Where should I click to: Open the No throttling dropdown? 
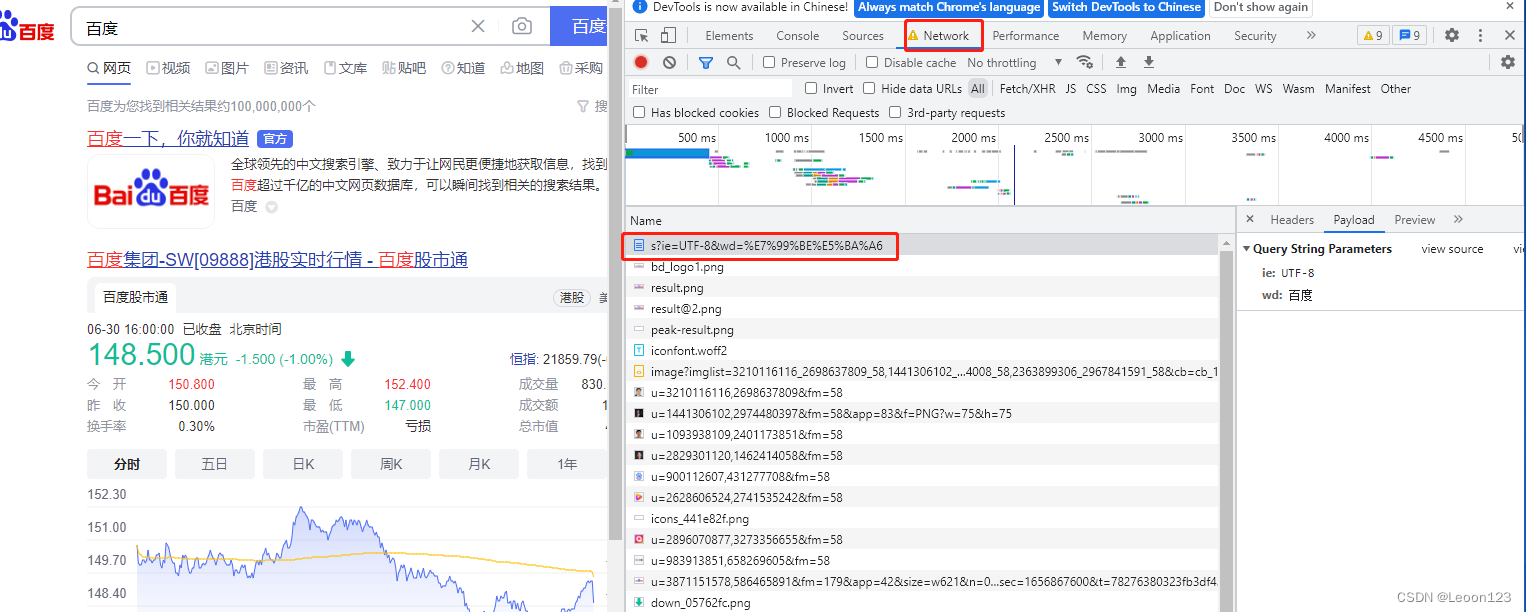[x=1014, y=62]
